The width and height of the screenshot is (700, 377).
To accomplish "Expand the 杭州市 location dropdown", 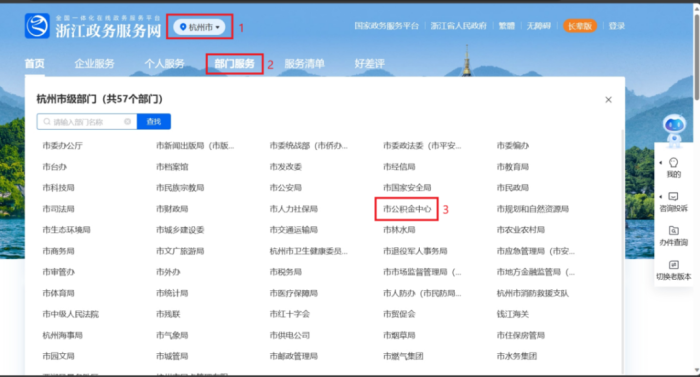I will (x=200, y=27).
